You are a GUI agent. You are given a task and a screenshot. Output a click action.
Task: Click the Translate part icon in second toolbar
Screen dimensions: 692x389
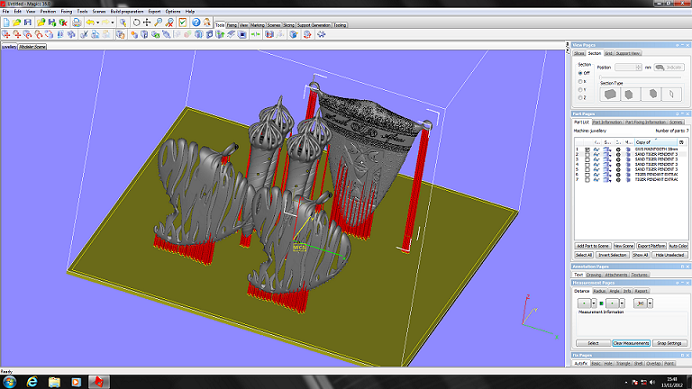6,34
